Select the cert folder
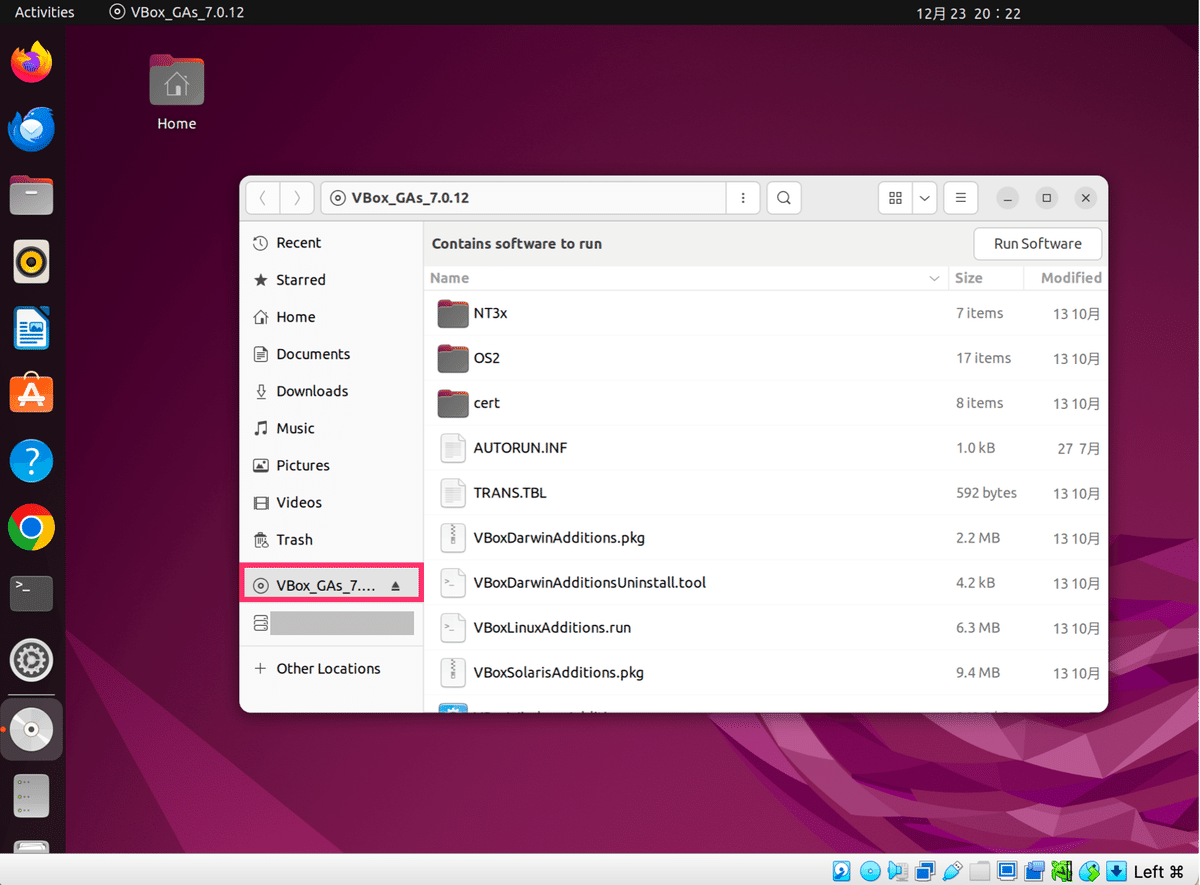Viewport: 1200px width, 885px height. pos(766,403)
